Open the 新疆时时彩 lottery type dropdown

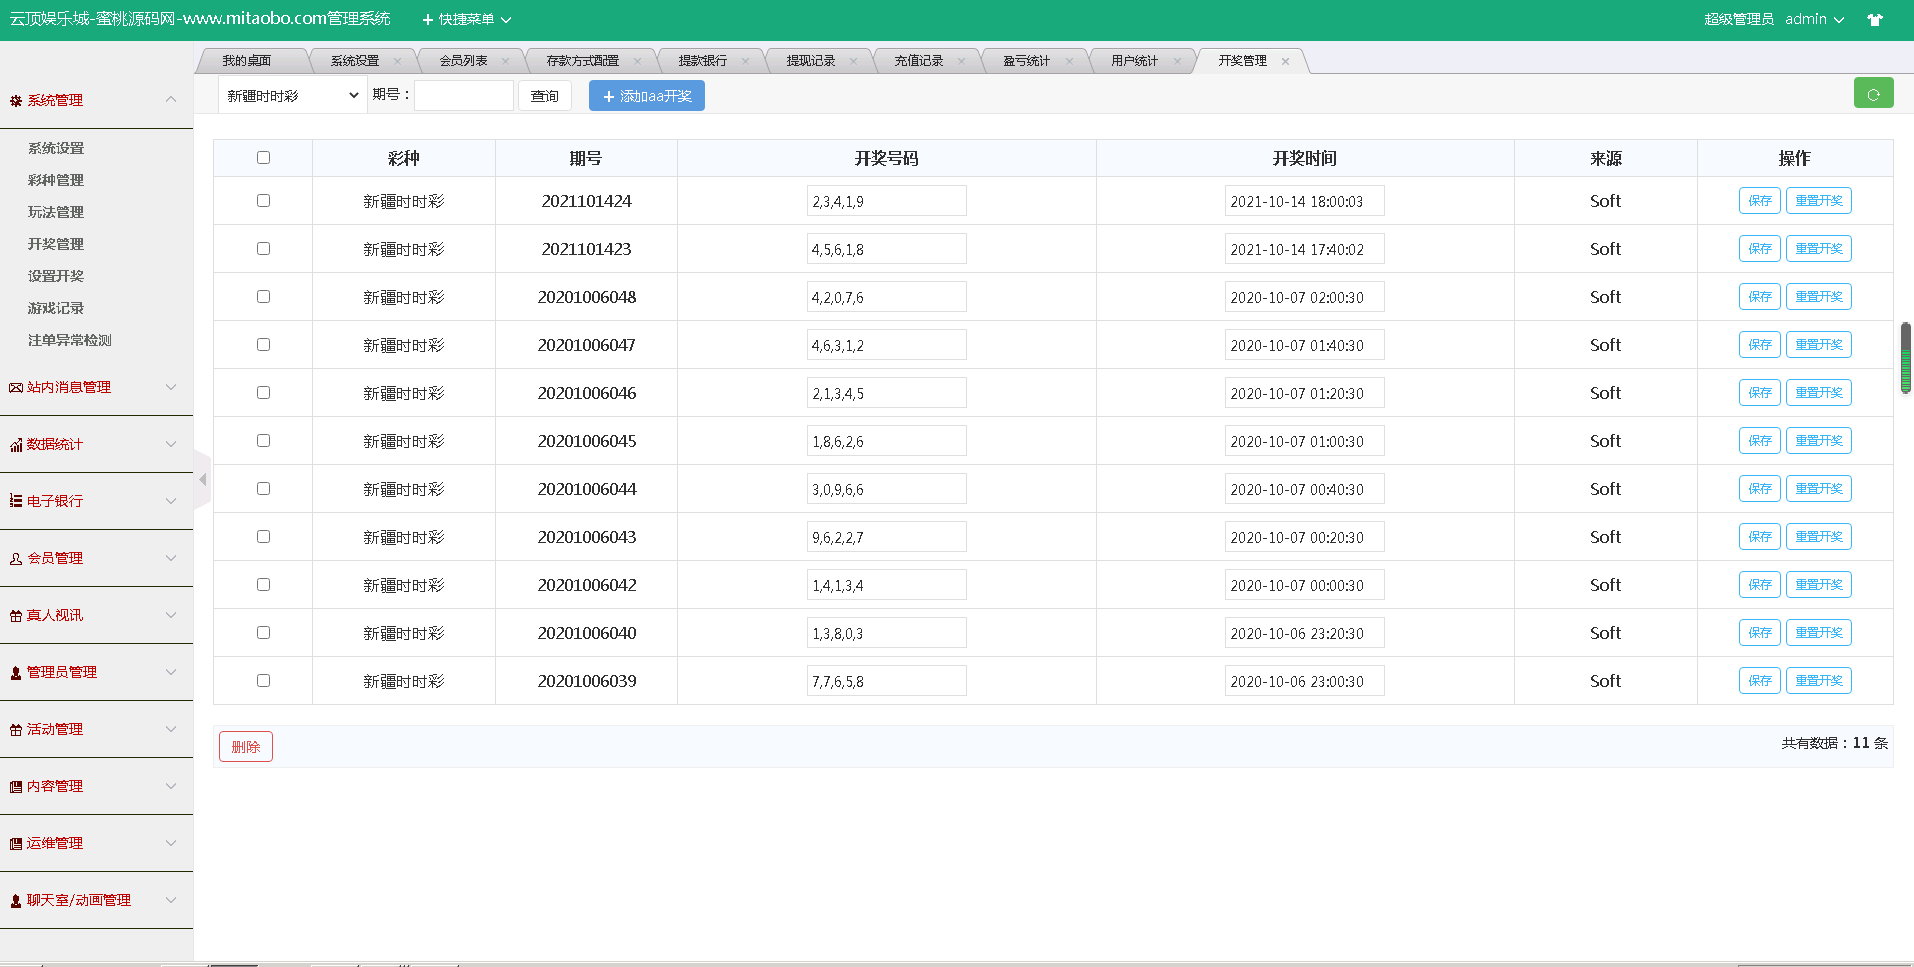pyautogui.click(x=292, y=96)
